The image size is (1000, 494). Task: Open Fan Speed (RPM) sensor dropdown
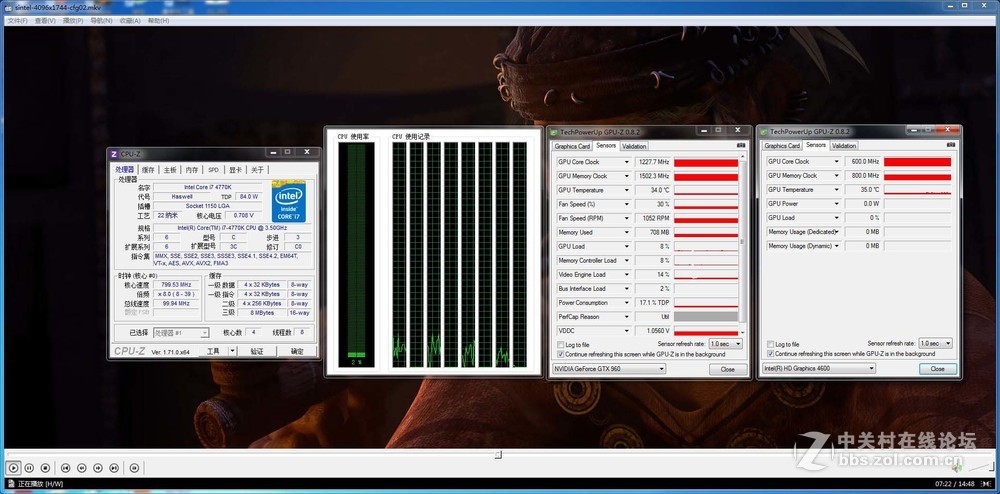(627, 218)
